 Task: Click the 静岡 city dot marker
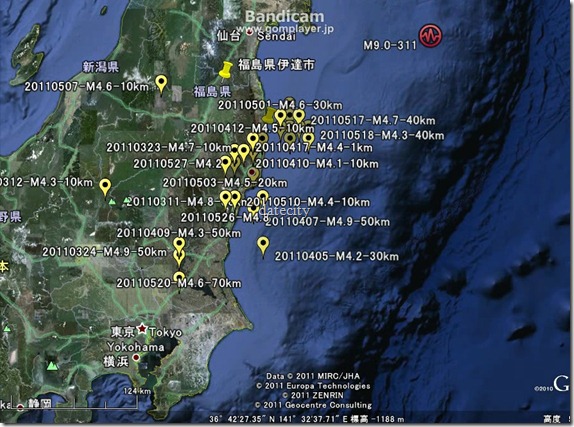20,407
